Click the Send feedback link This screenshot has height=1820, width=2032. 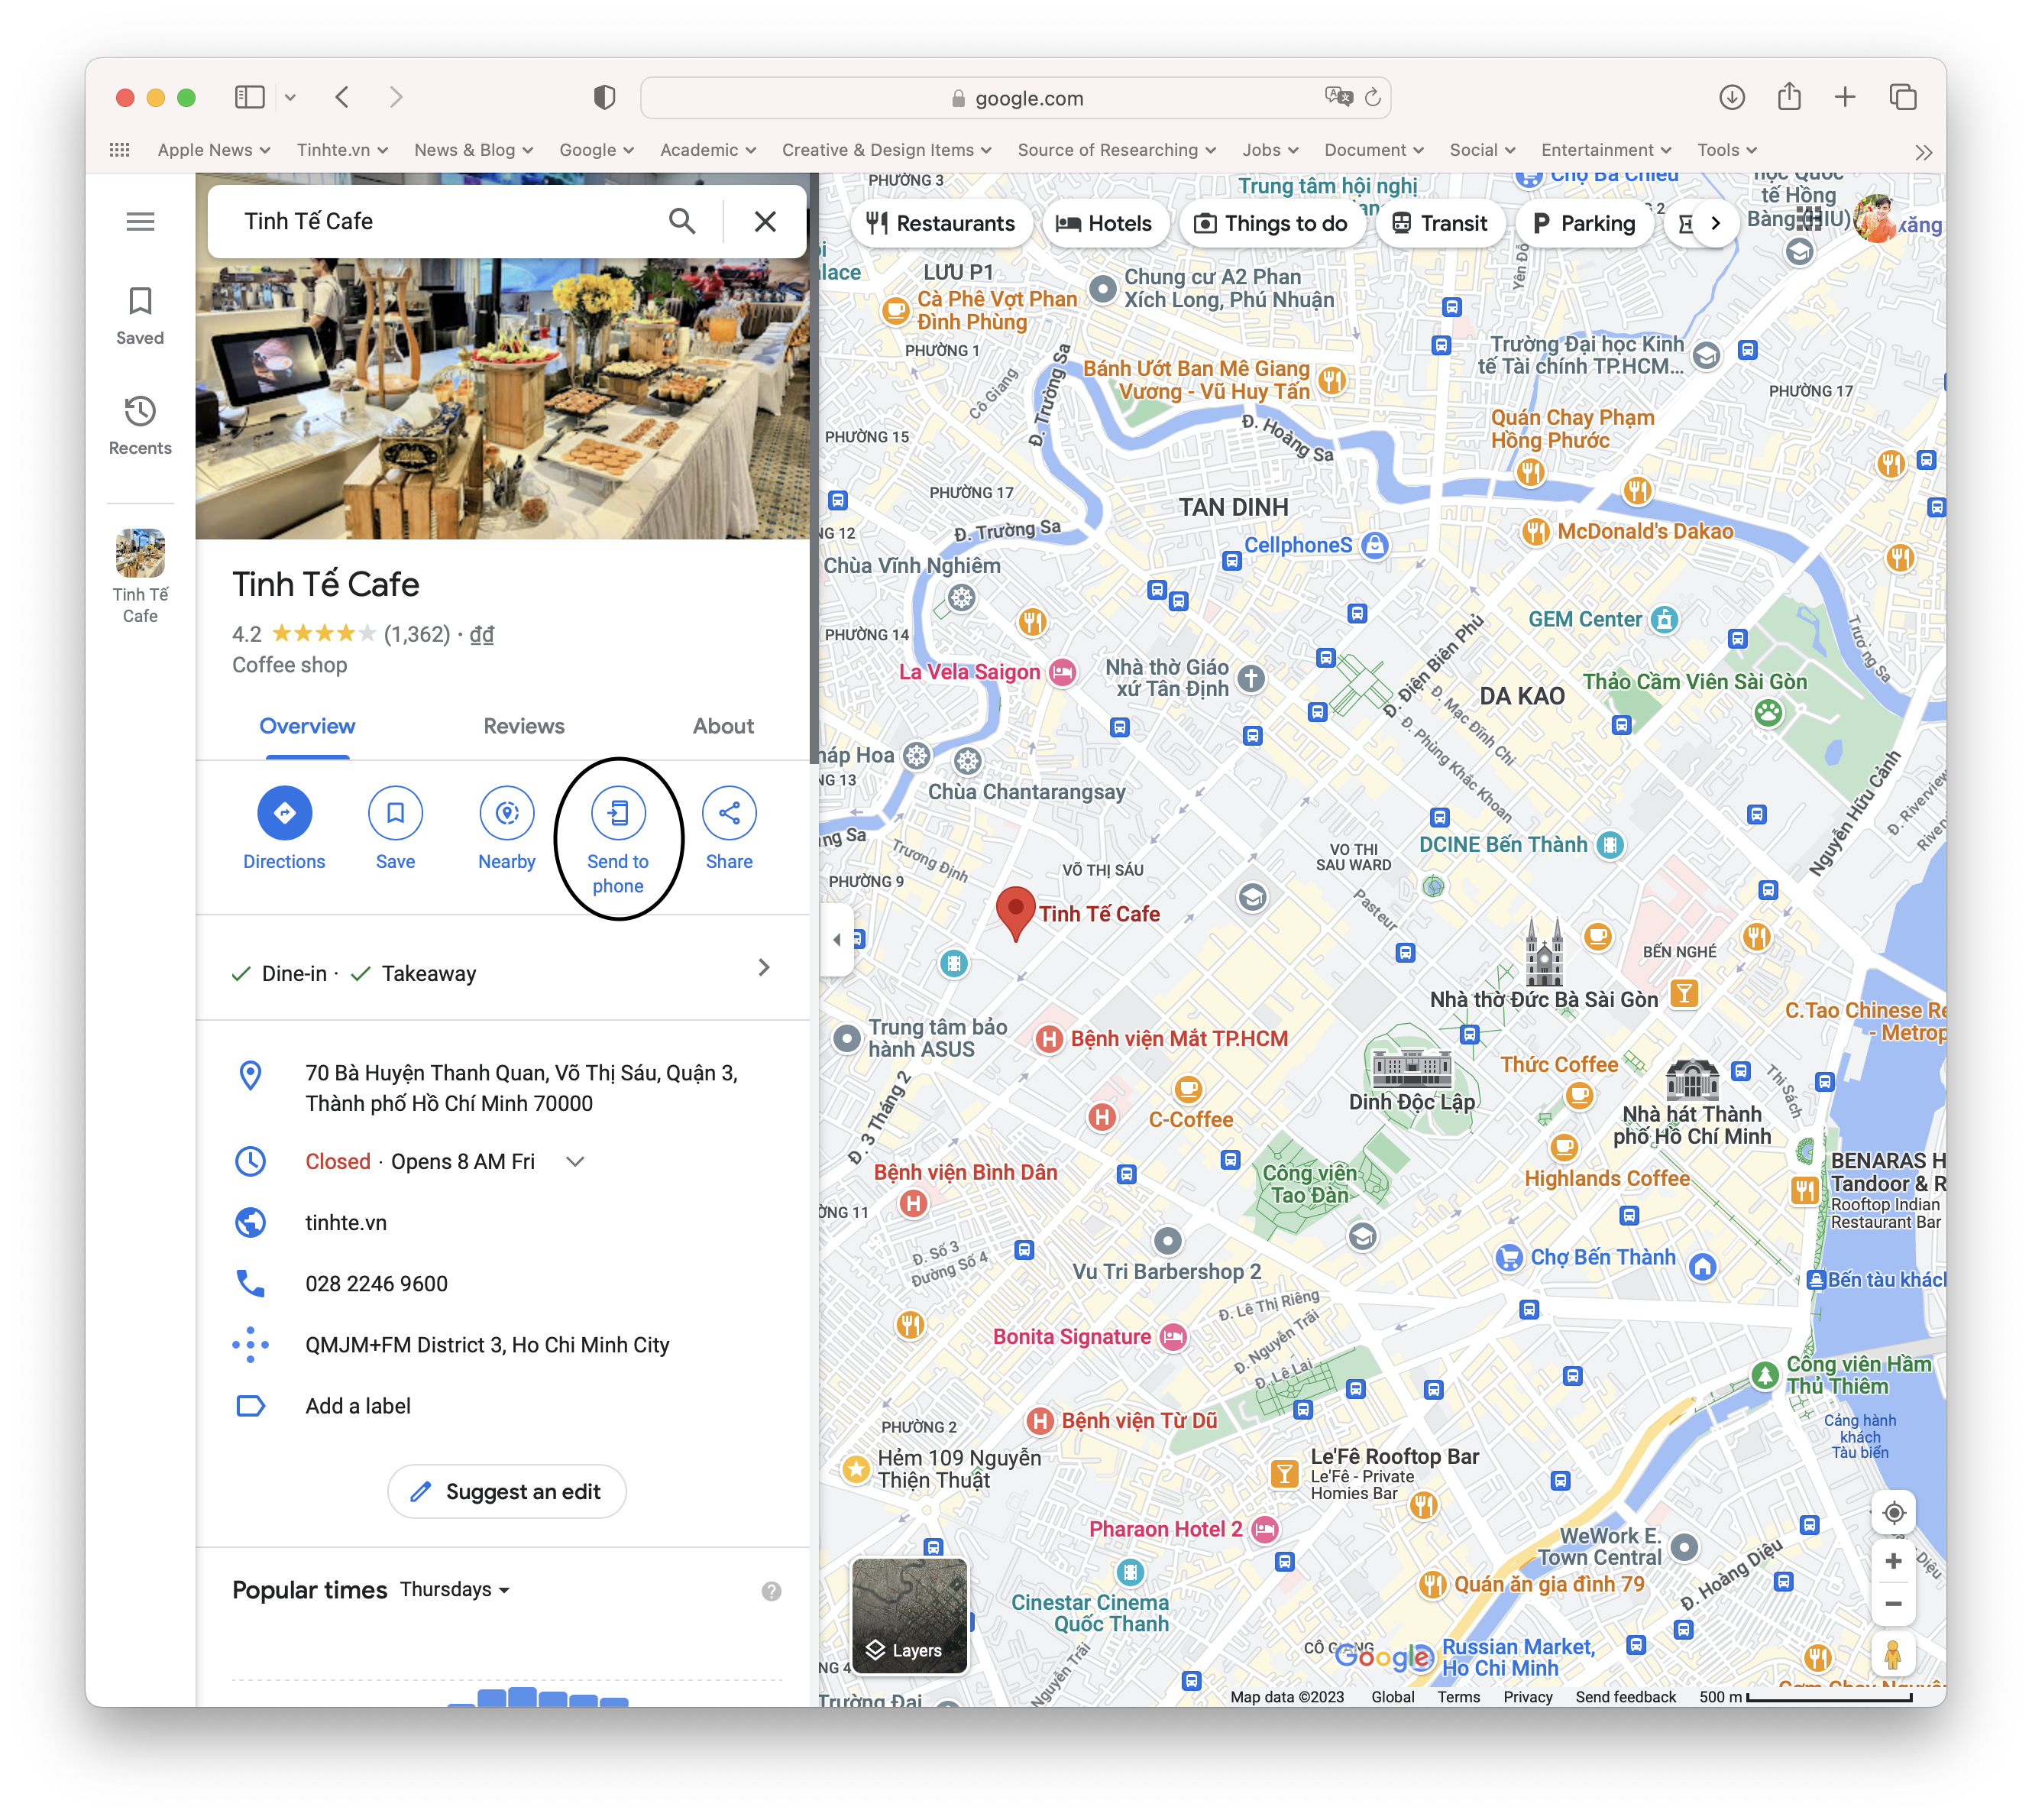[1625, 1696]
